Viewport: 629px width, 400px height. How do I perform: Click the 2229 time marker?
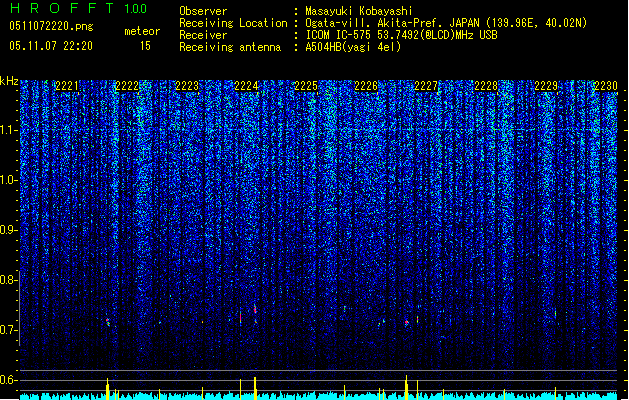tap(546, 86)
